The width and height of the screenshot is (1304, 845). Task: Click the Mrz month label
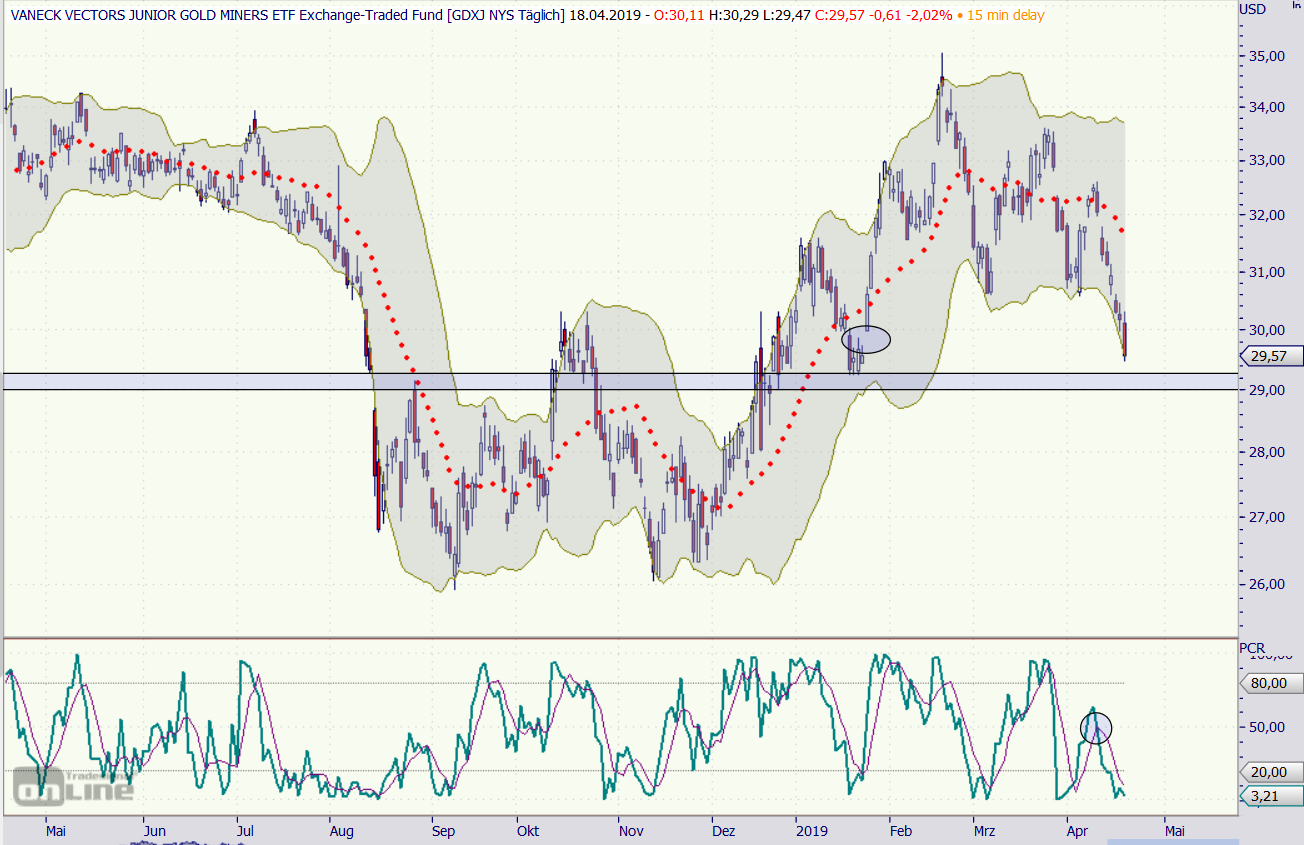point(986,831)
